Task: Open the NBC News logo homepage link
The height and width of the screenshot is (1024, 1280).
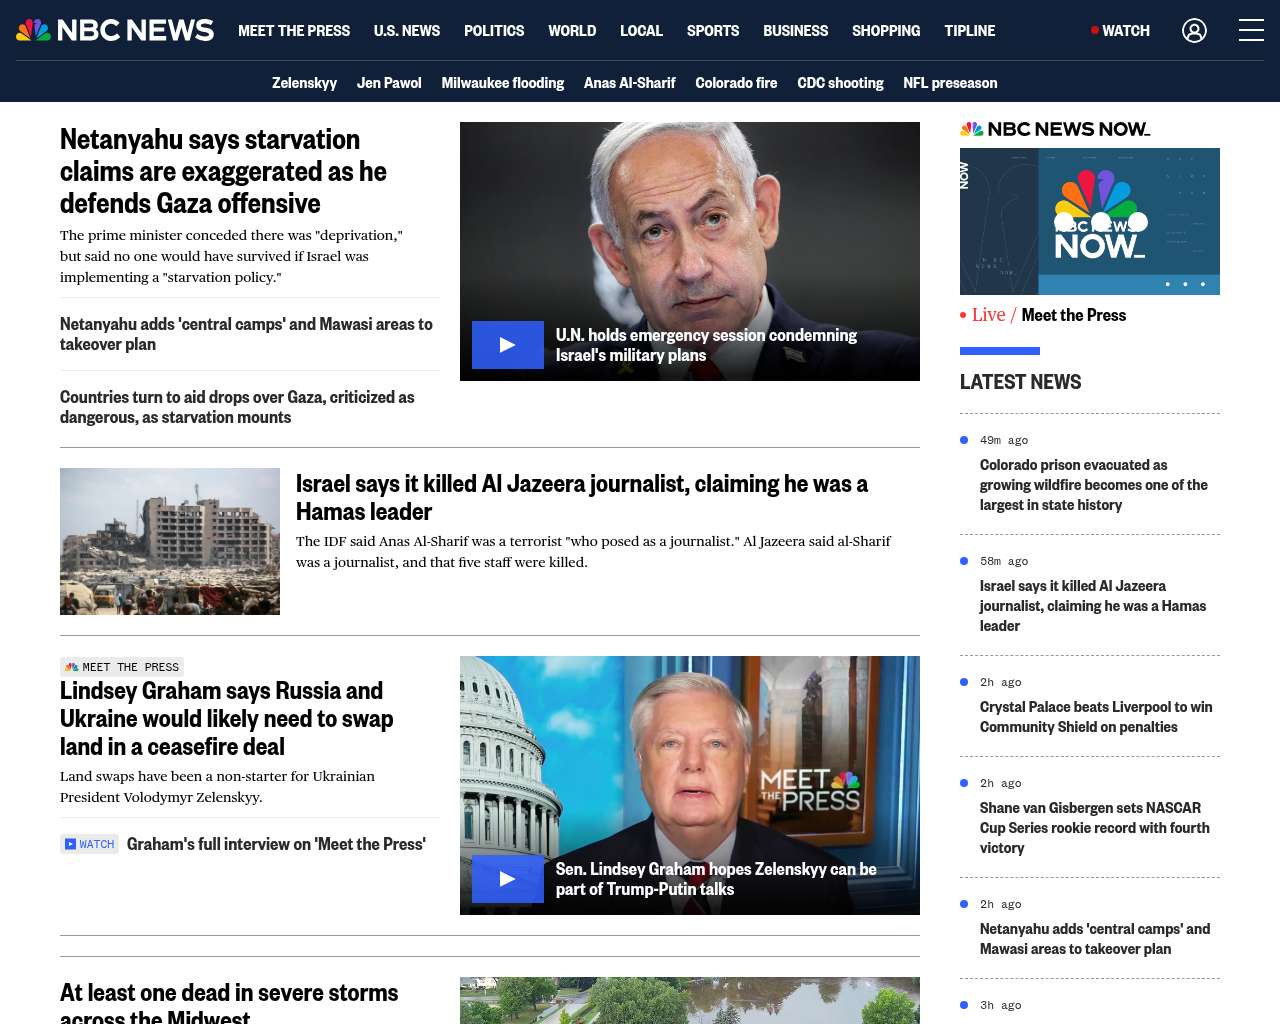Action: tap(115, 30)
